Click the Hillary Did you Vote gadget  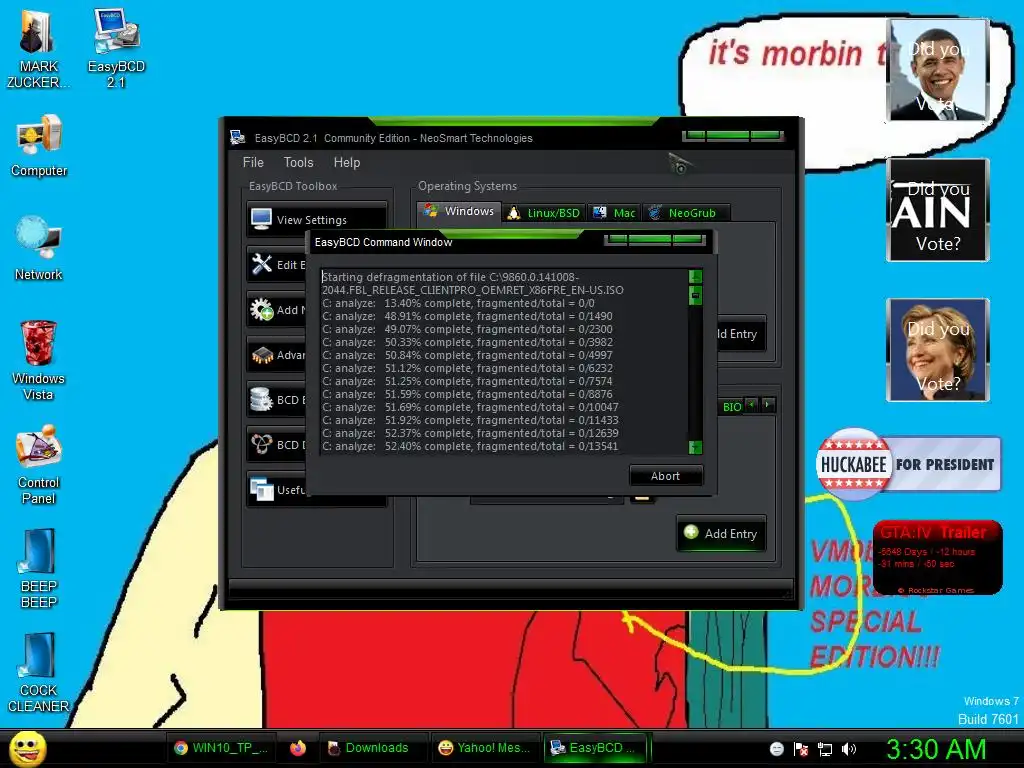(938, 349)
